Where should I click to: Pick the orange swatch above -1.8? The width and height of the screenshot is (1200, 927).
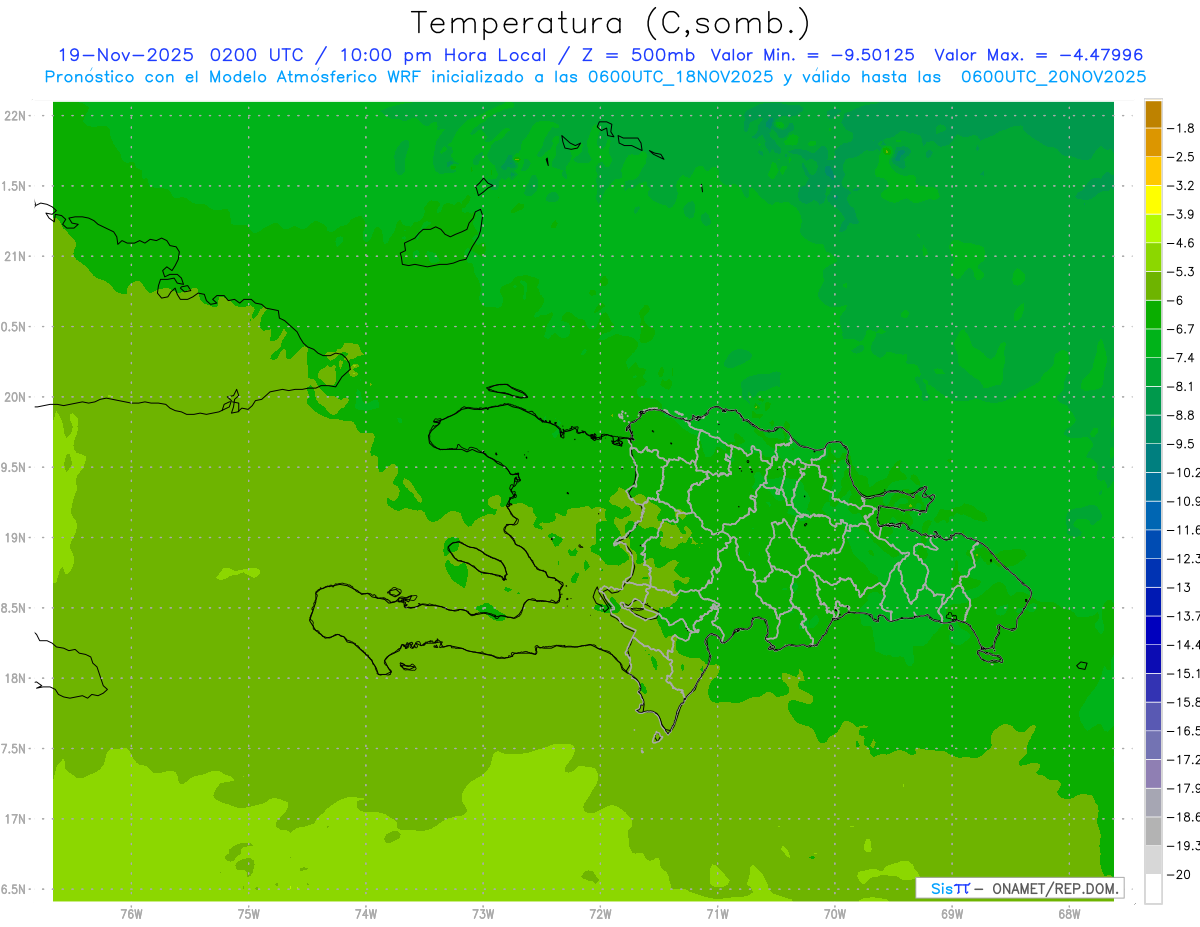1153,114
